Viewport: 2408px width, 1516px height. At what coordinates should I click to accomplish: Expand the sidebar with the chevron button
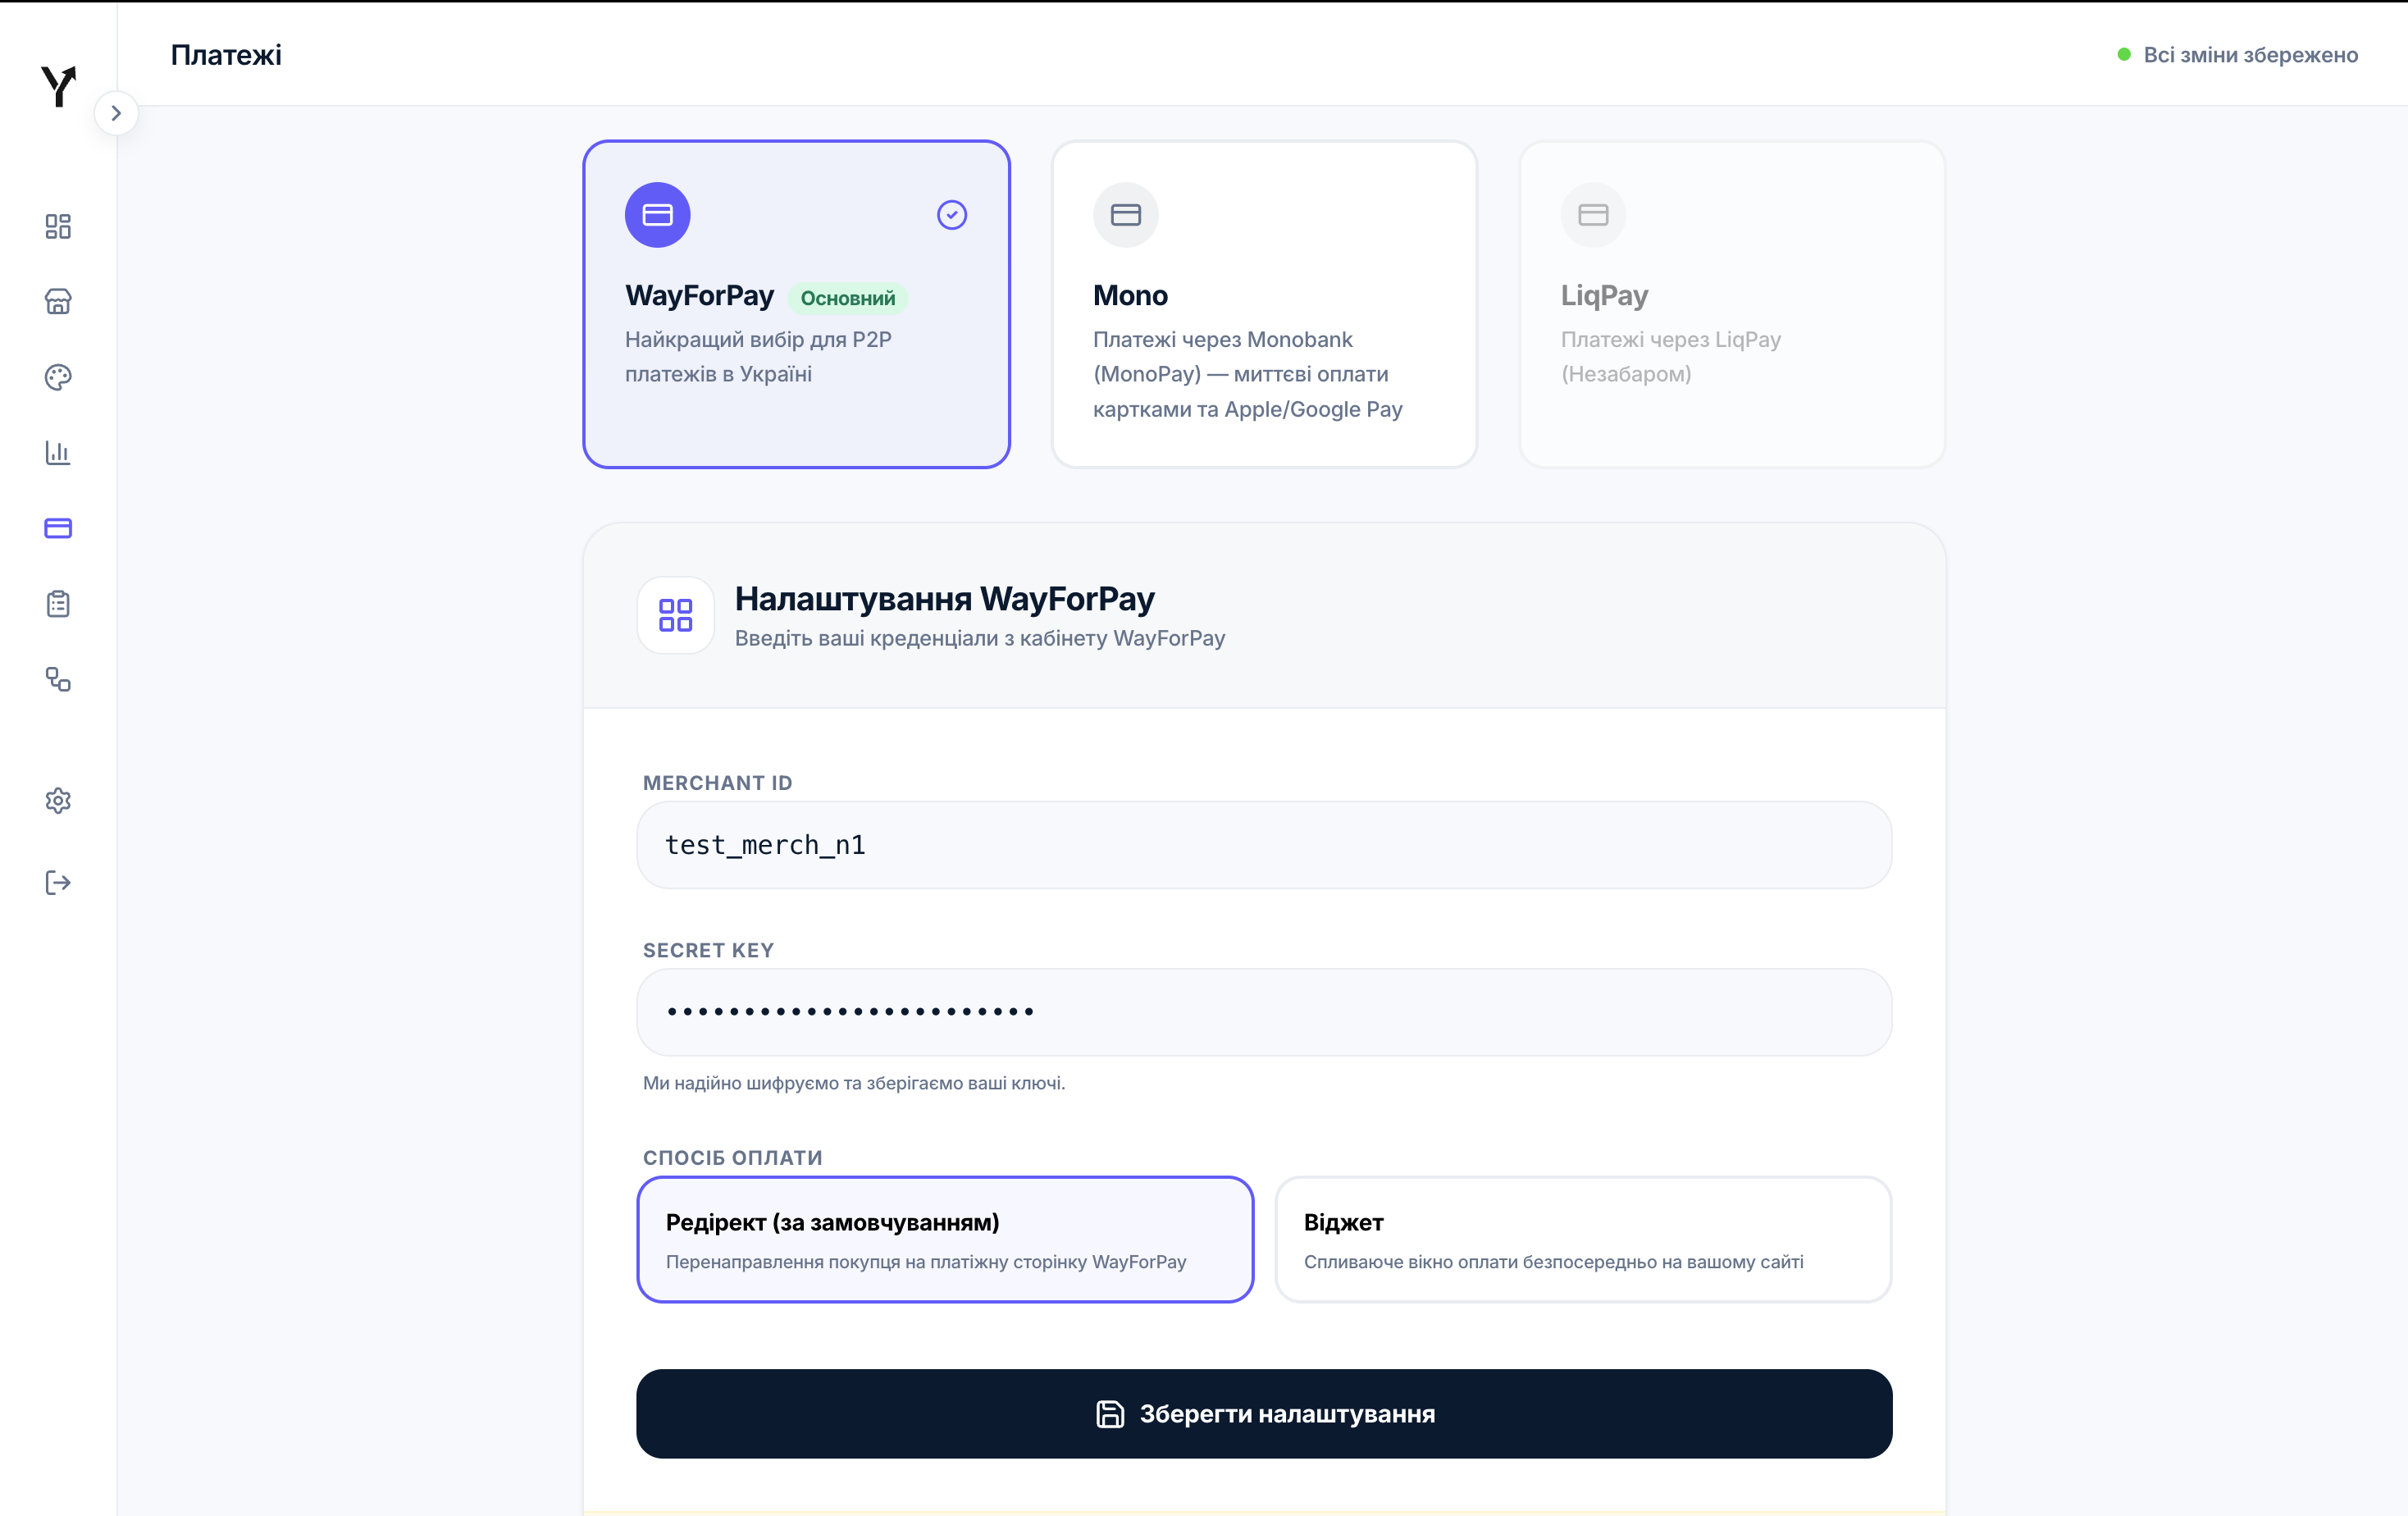116,113
